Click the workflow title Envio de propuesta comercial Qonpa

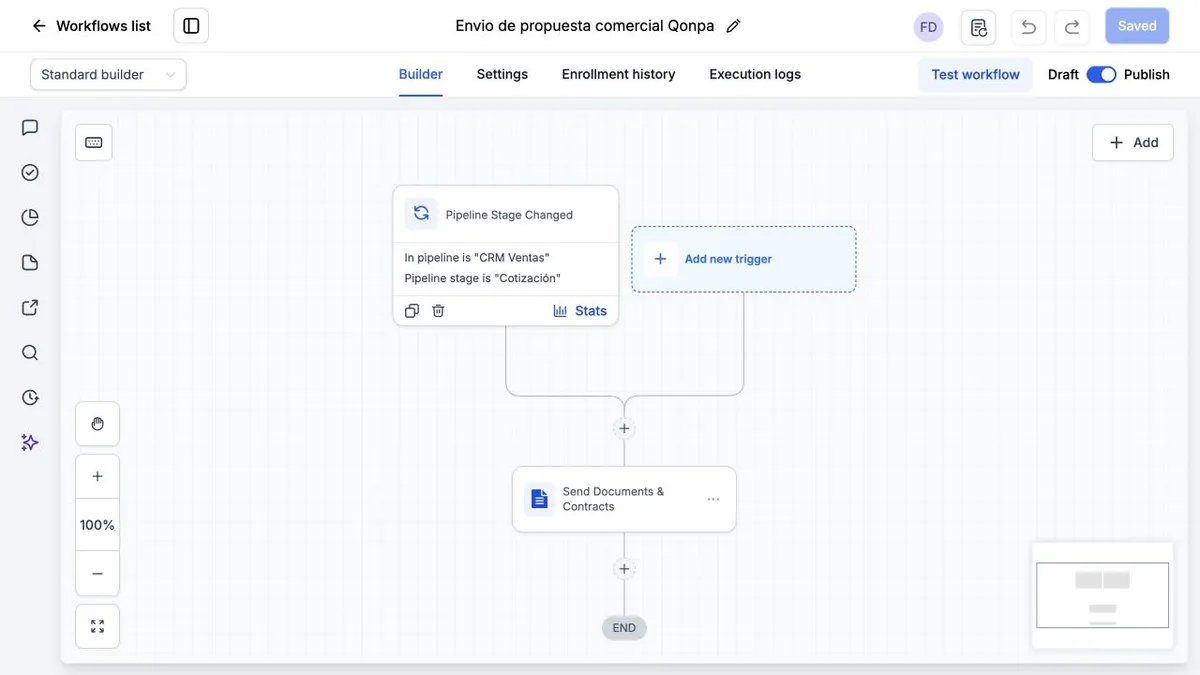585,26
